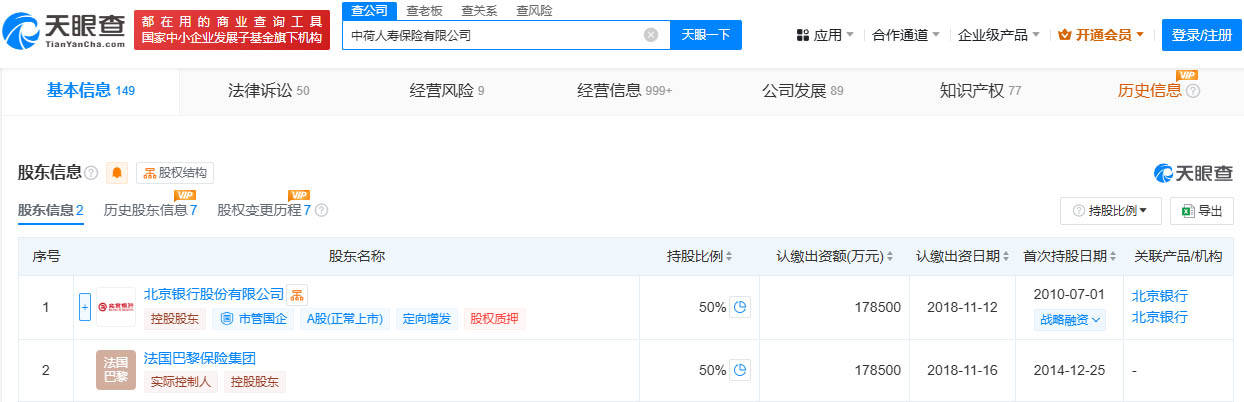Click the 天眼一下 search button
Screen dimensions: 1244x402
pos(705,35)
